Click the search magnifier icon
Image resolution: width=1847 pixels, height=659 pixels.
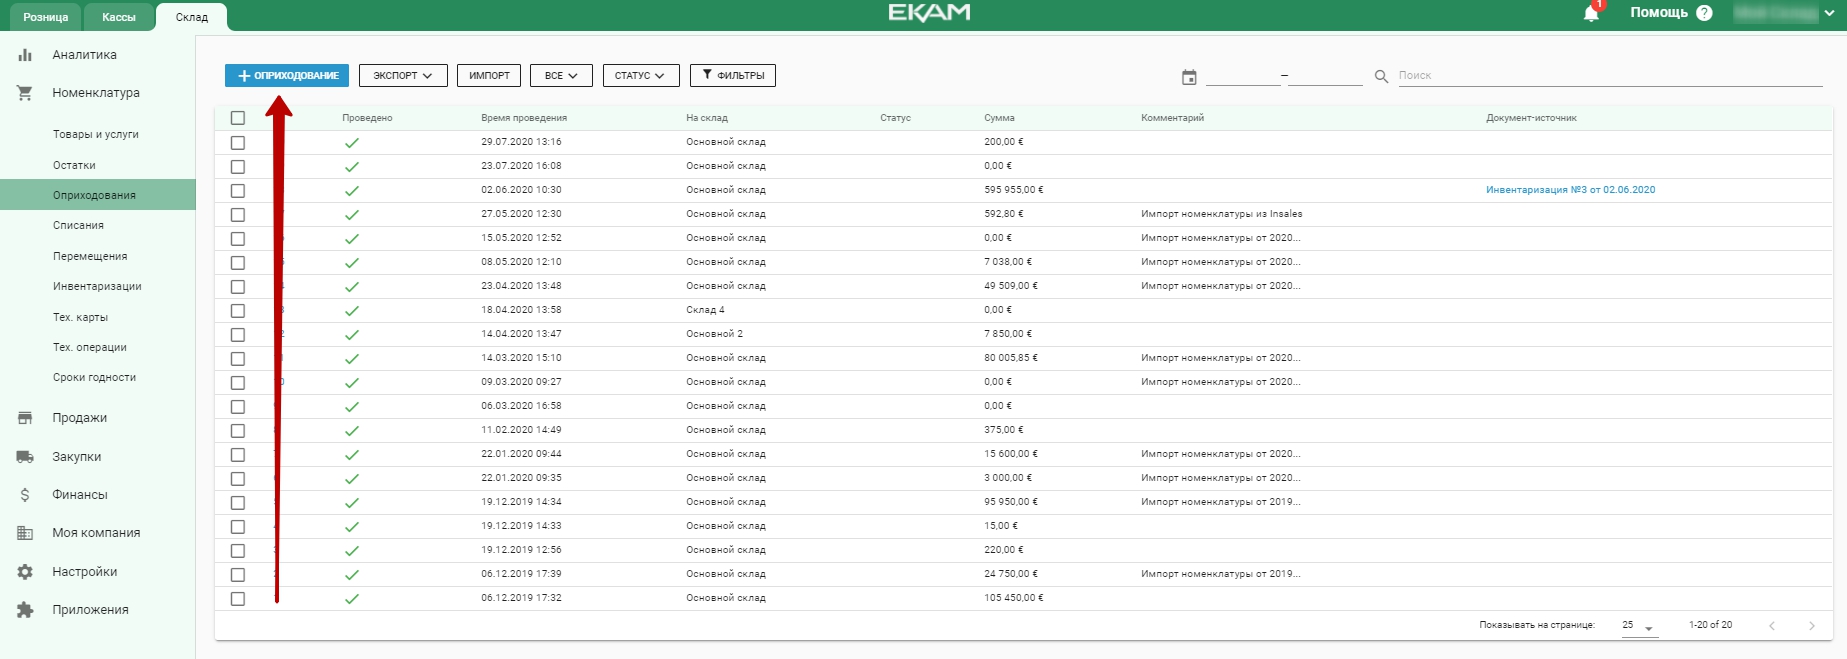click(1381, 76)
